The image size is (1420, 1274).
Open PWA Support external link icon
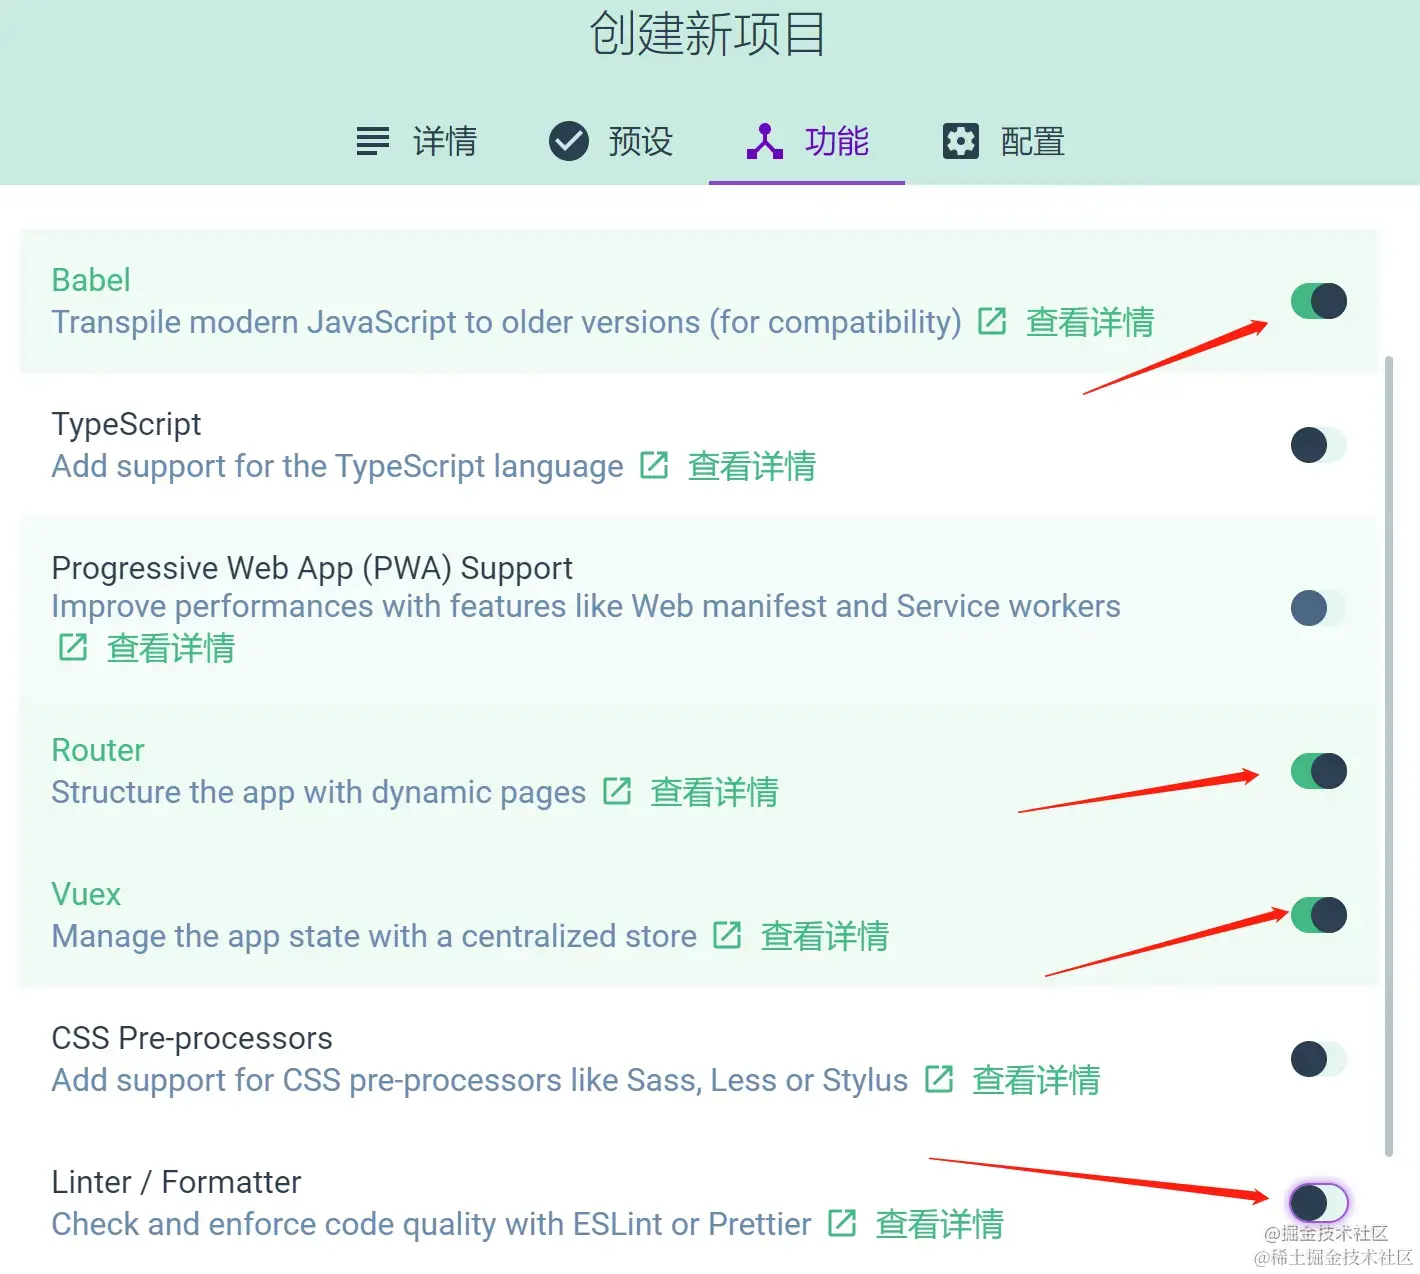pyautogui.click(x=73, y=647)
